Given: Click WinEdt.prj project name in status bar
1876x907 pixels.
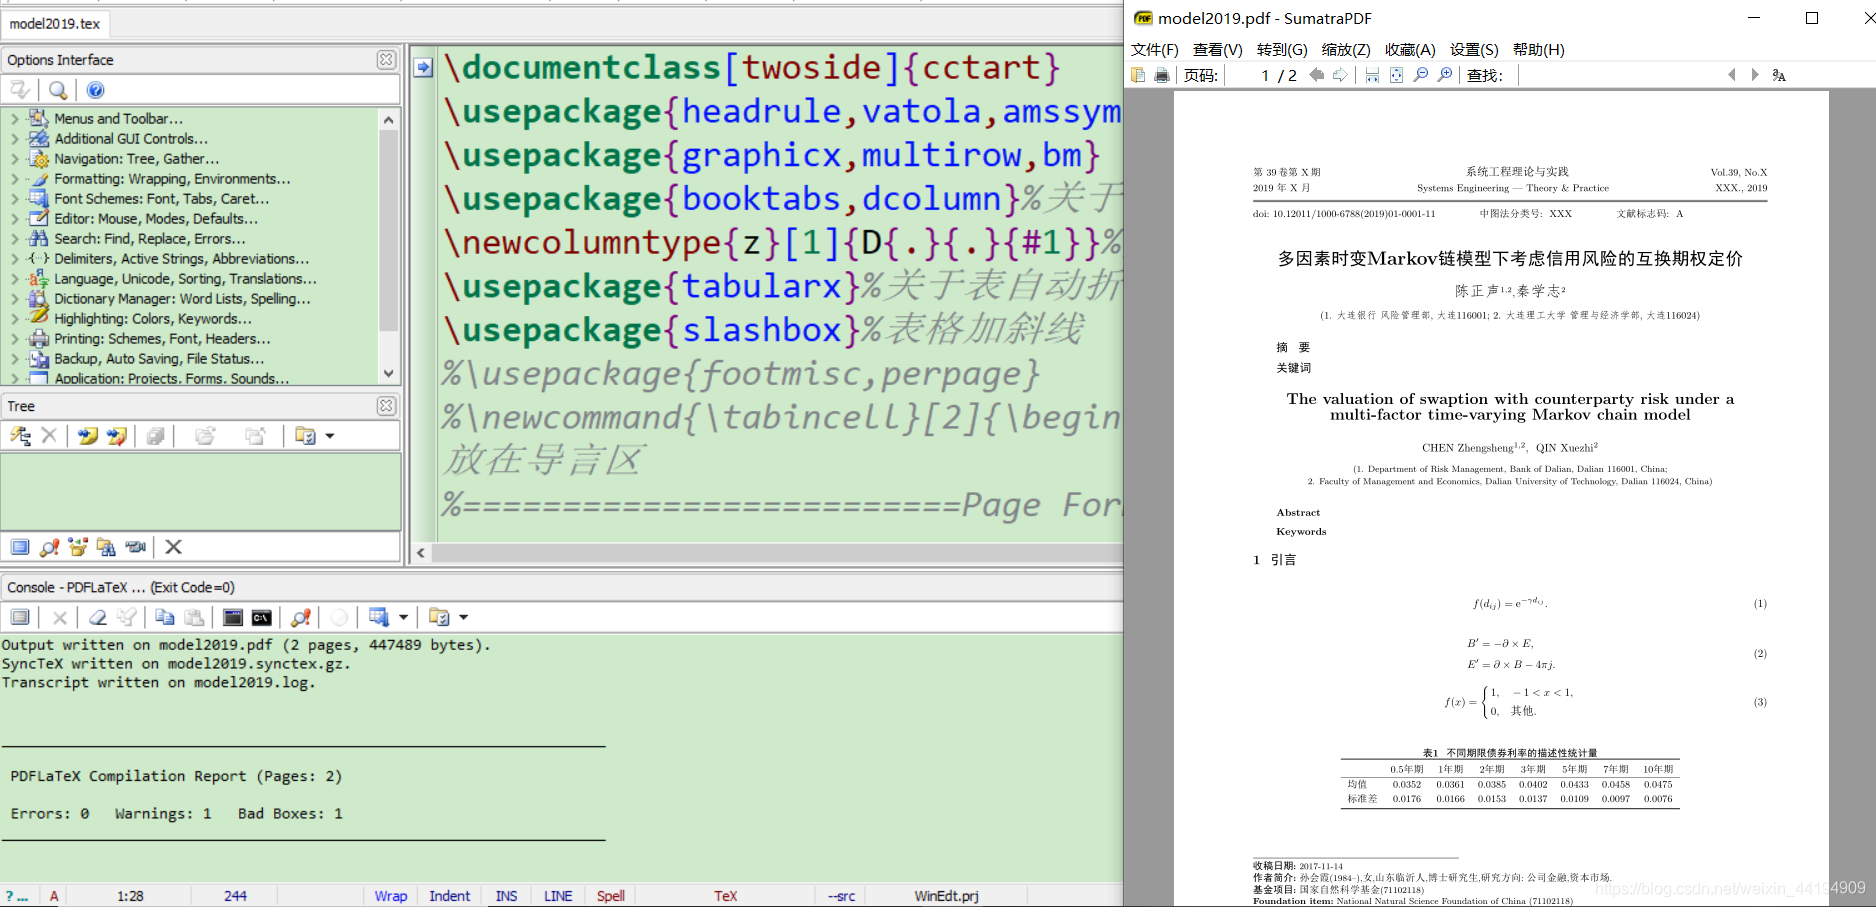Looking at the screenshot, I should coord(946,896).
